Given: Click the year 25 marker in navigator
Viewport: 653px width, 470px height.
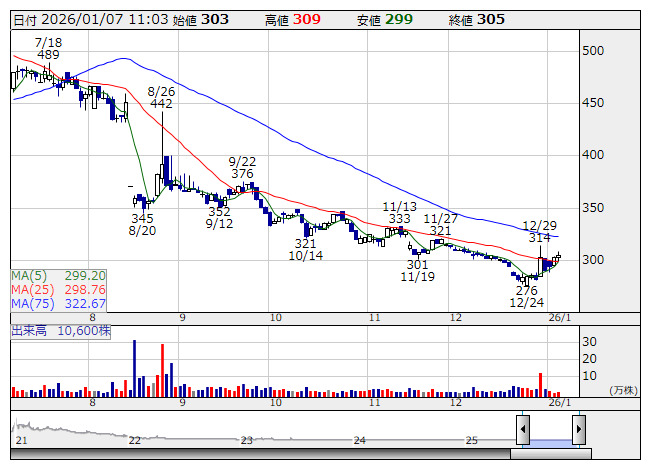Looking at the screenshot, I should (x=471, y=440).
